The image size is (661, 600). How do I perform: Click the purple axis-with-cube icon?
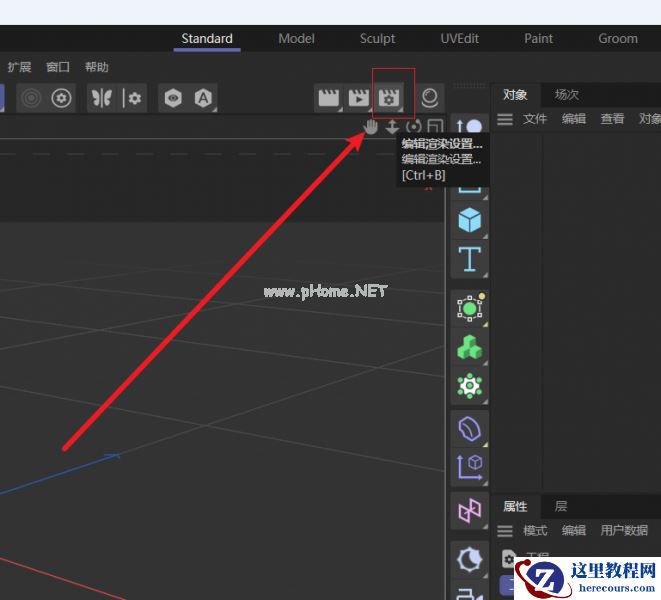click(x=469, y=467)
